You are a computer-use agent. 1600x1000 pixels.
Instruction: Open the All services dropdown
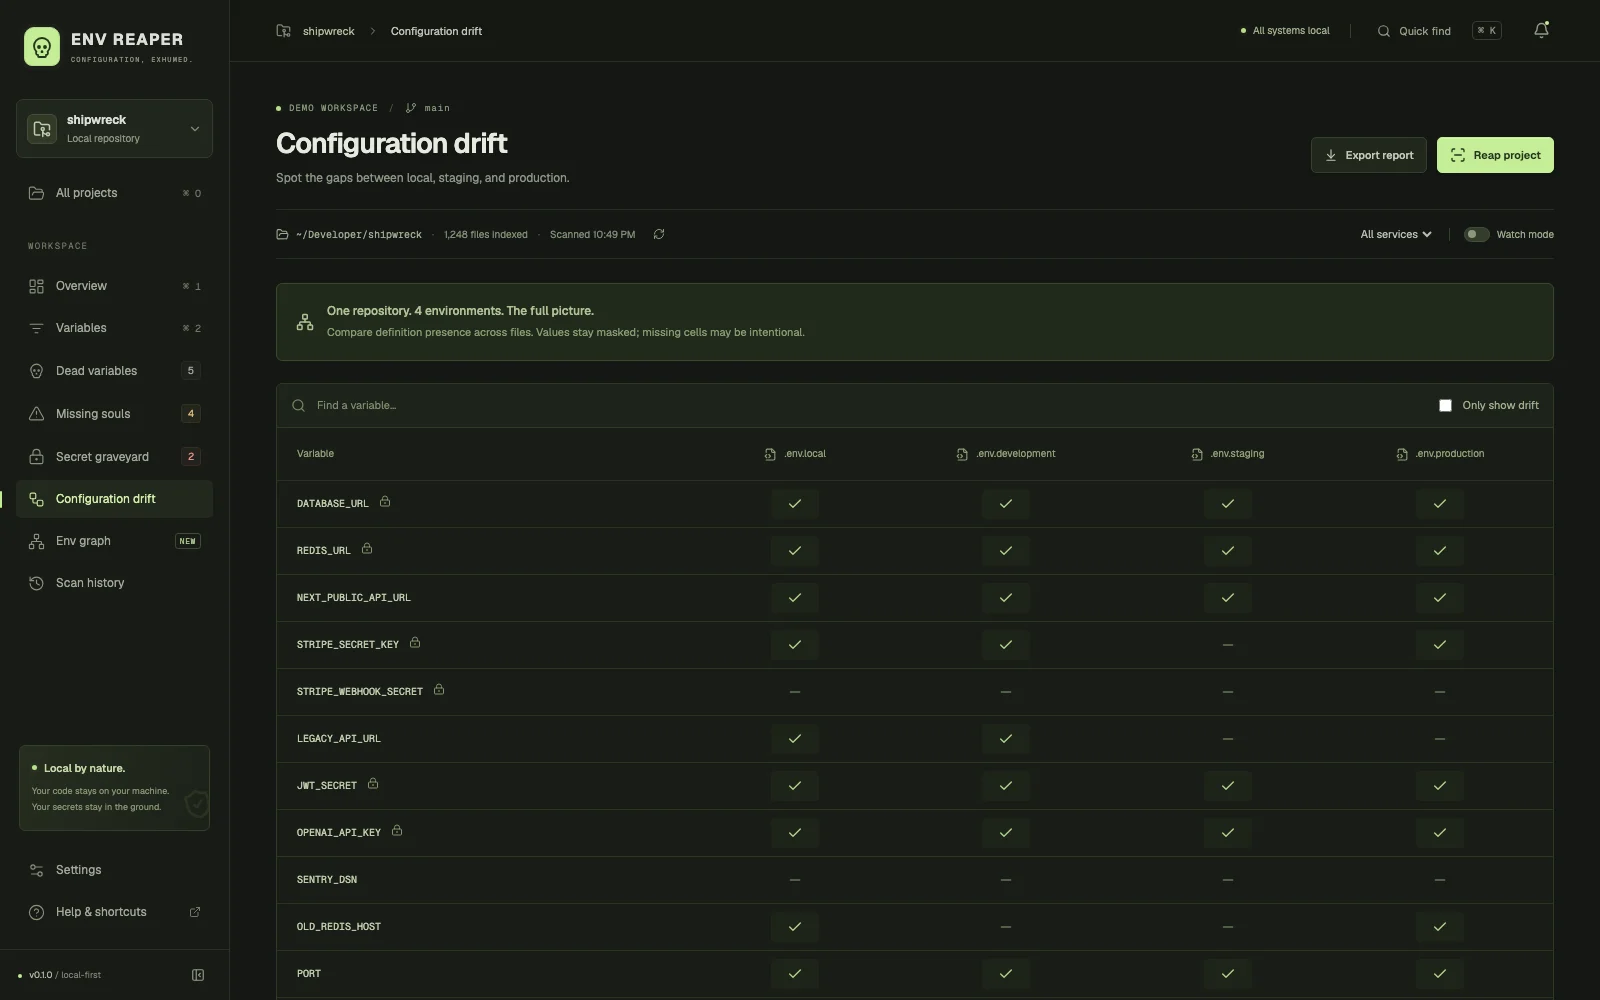[x=1396, y=234]
